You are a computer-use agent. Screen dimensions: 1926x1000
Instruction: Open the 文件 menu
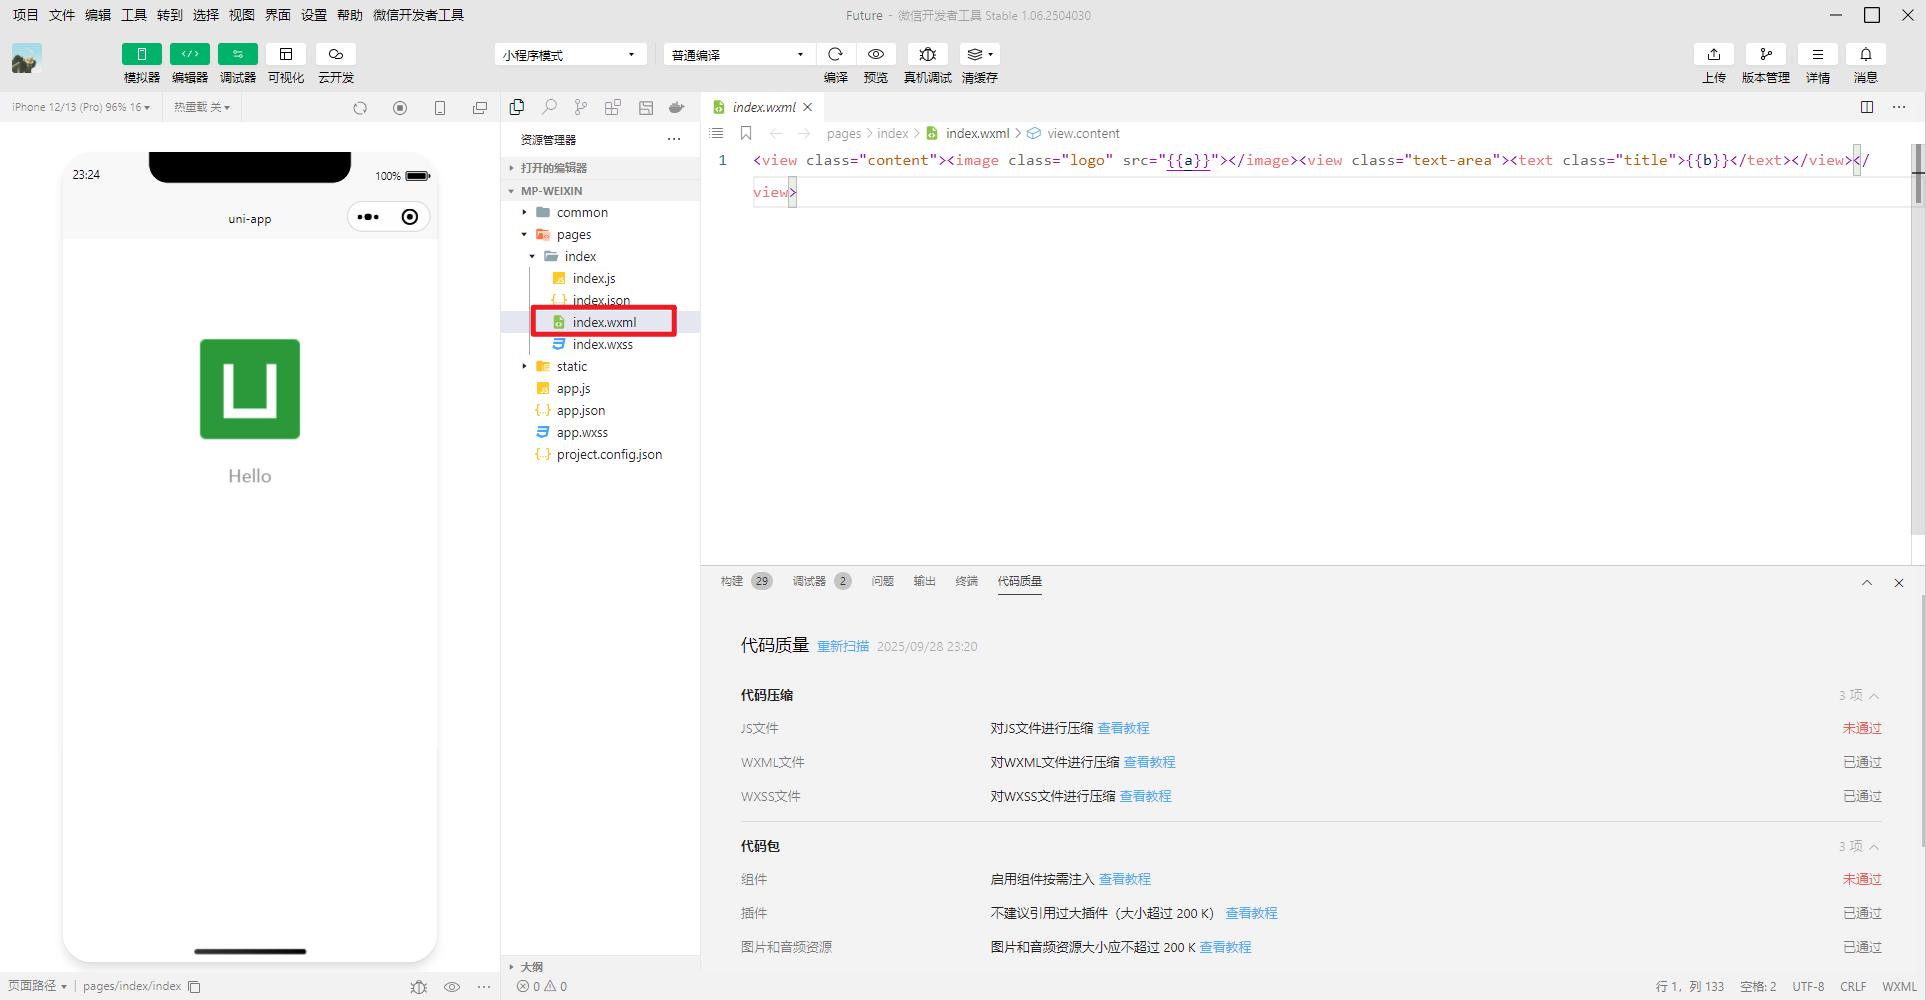[62, 15]
